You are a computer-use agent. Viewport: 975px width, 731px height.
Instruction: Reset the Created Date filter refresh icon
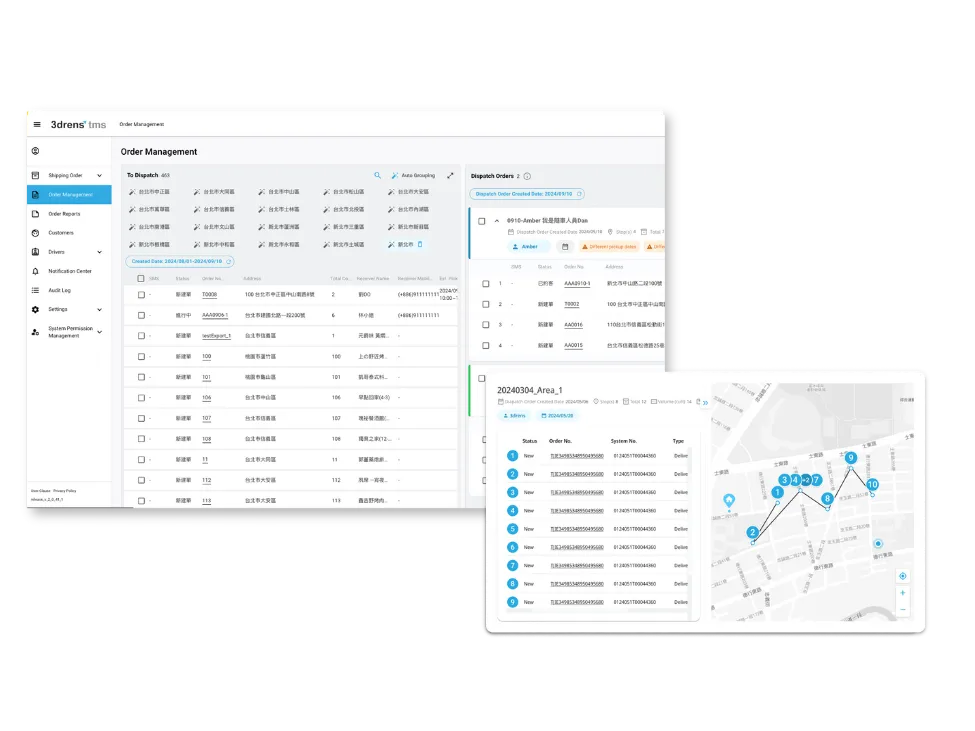229,261
